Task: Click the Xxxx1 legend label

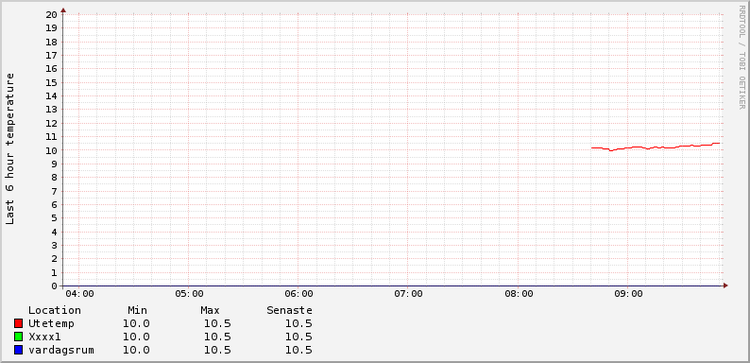Action: (x=44, y=337)
